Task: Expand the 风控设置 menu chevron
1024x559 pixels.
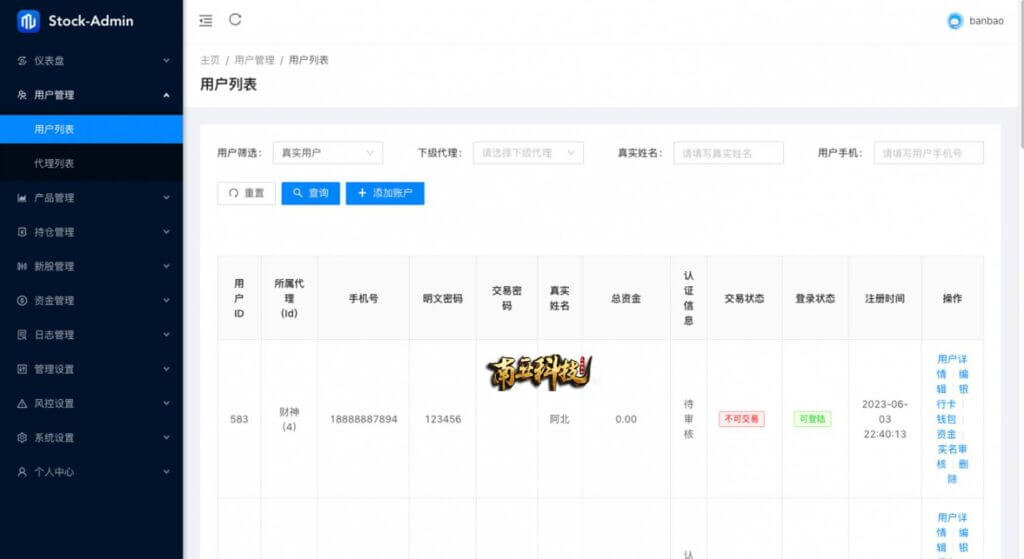Action: point(167,404)
